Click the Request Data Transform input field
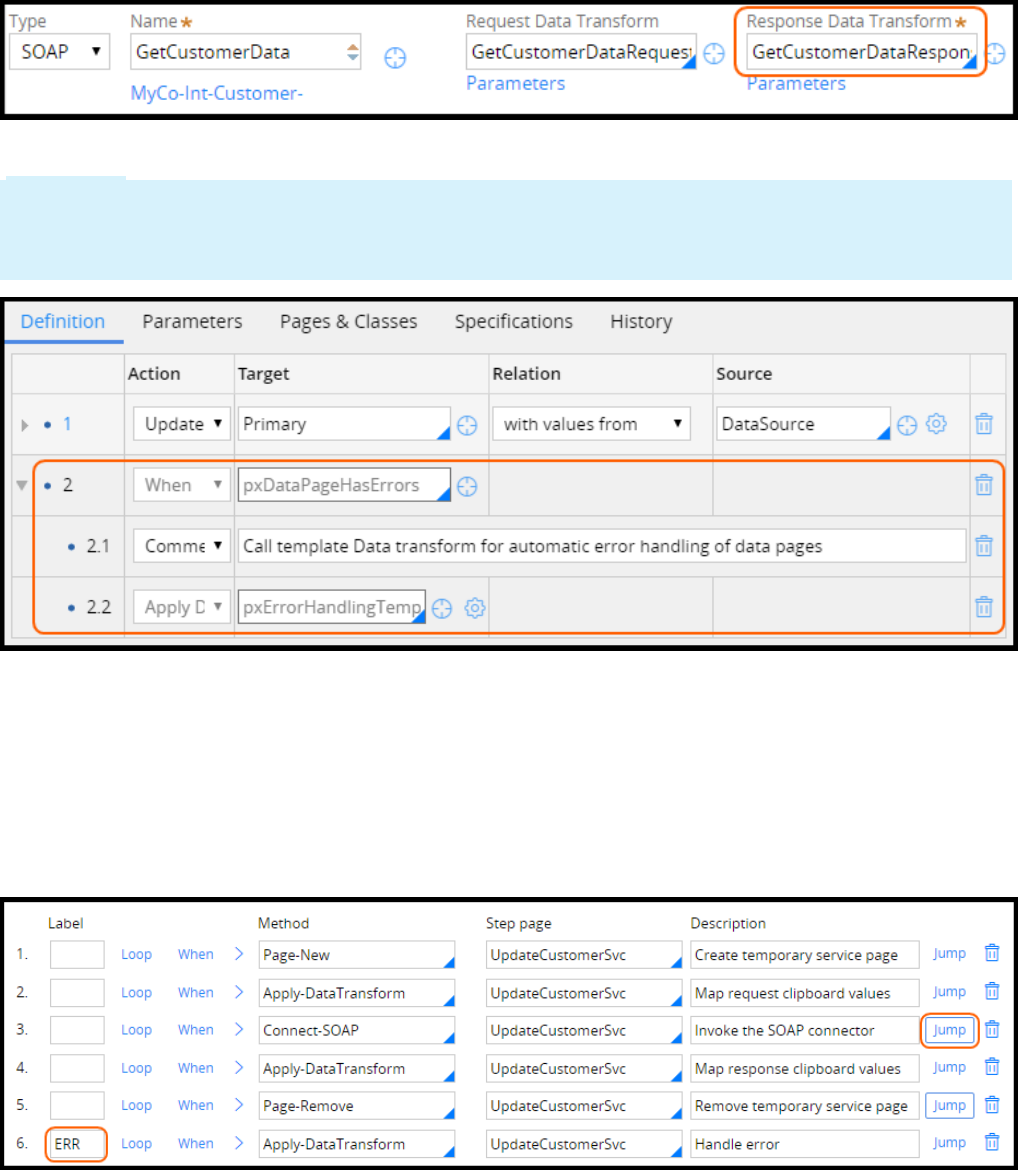This screenshot has height=1170, width=1018. point(581,51)
